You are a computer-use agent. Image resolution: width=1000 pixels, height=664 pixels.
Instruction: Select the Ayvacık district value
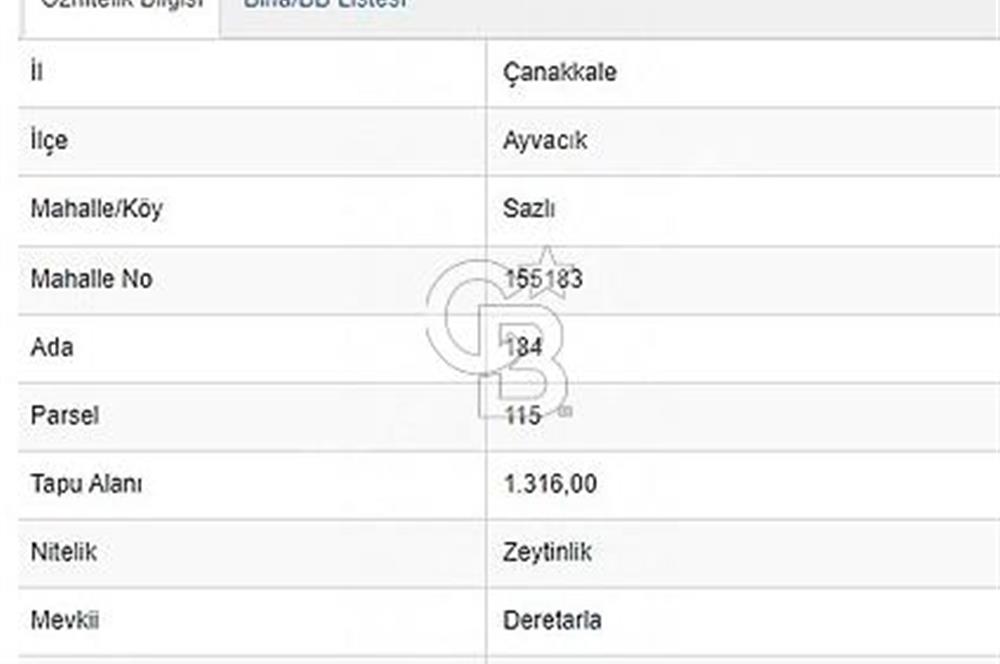point(545,141)
